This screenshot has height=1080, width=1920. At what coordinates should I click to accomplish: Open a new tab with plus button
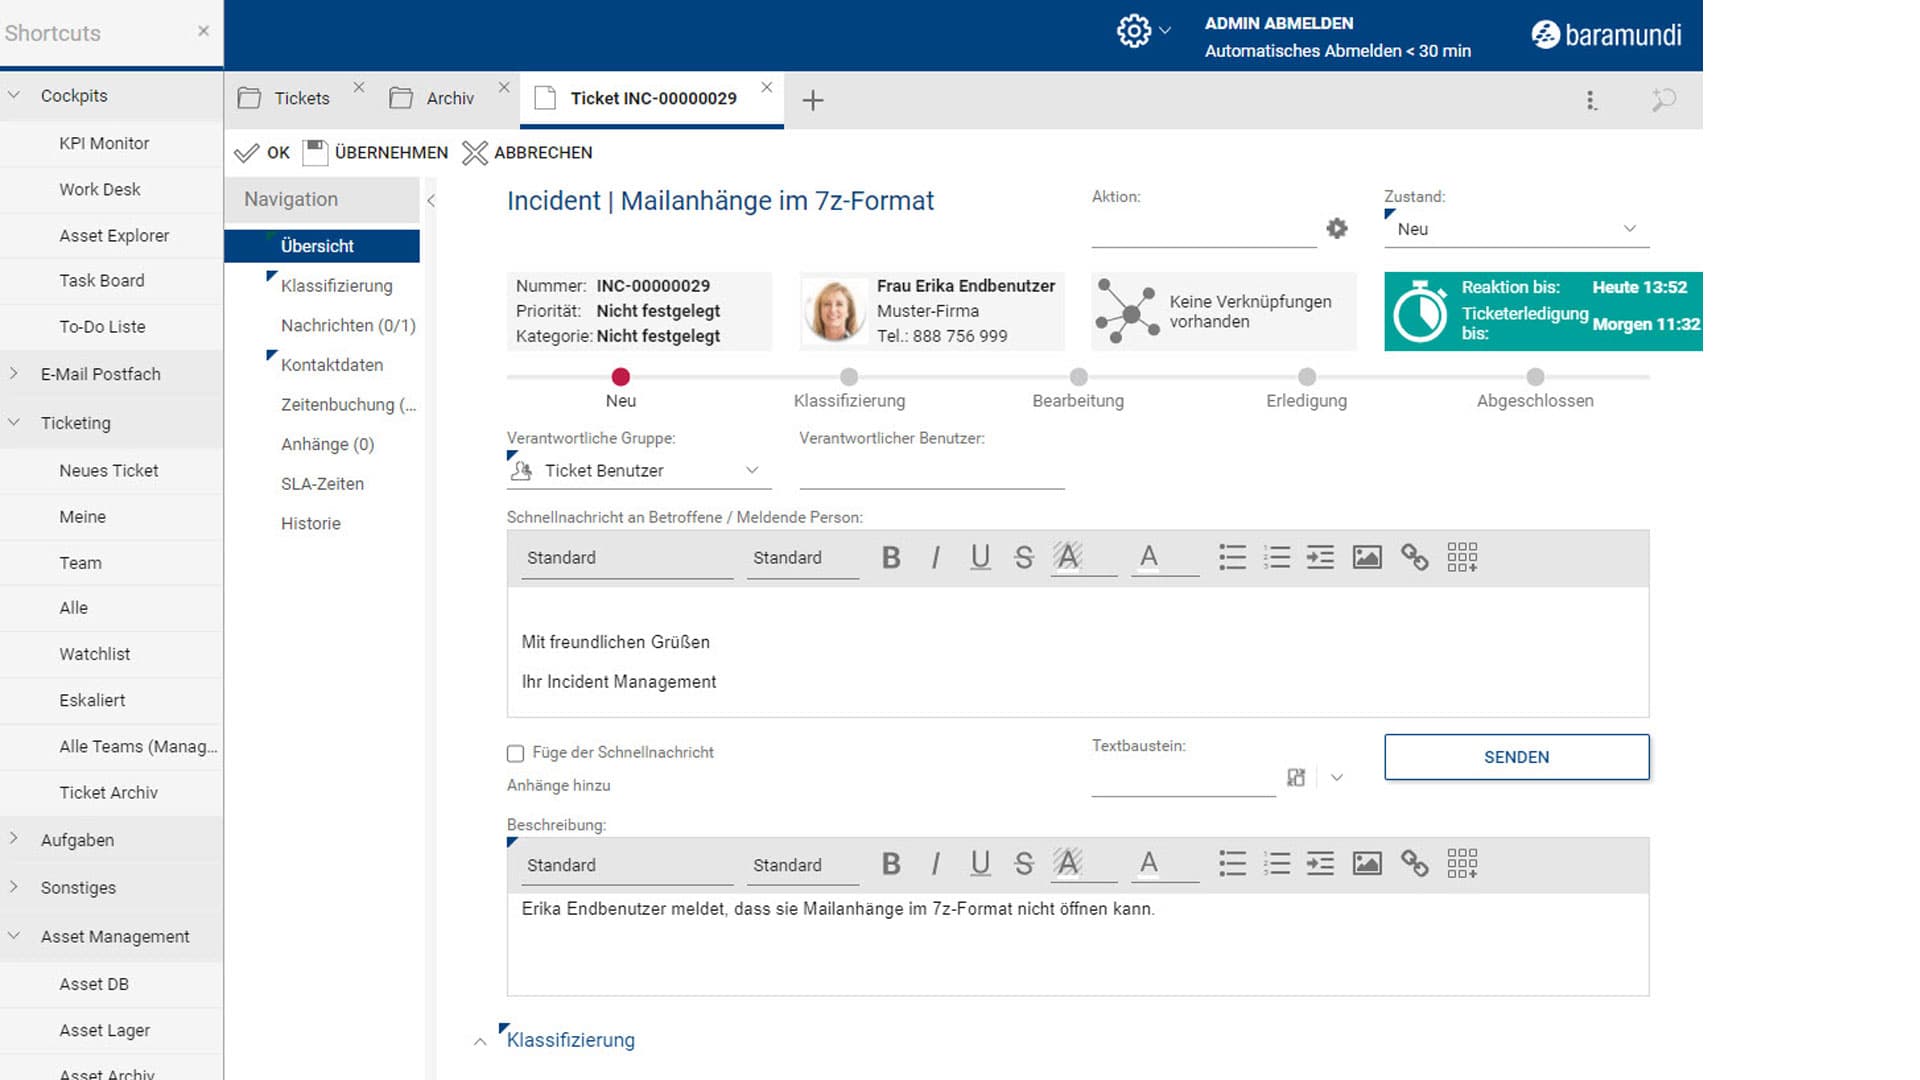click(813, 100)
